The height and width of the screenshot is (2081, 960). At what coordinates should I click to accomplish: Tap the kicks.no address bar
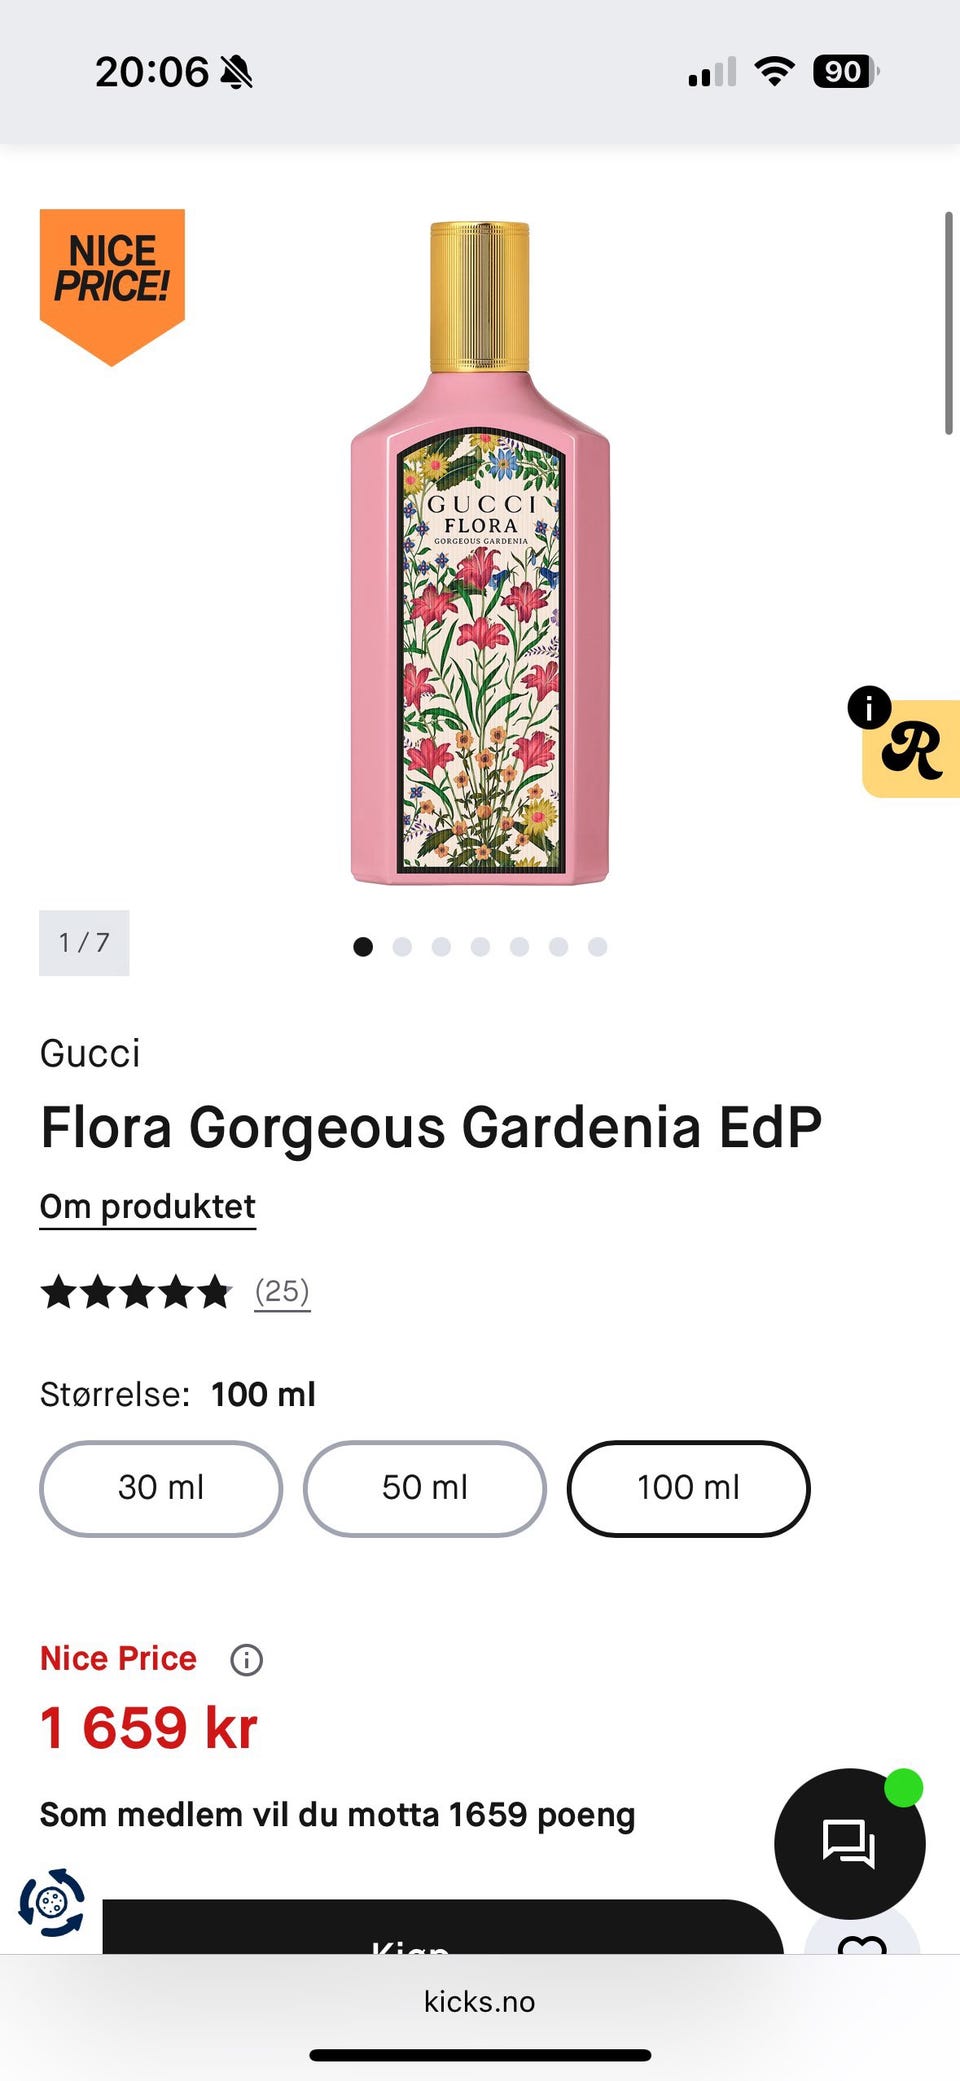(480, 2001)
